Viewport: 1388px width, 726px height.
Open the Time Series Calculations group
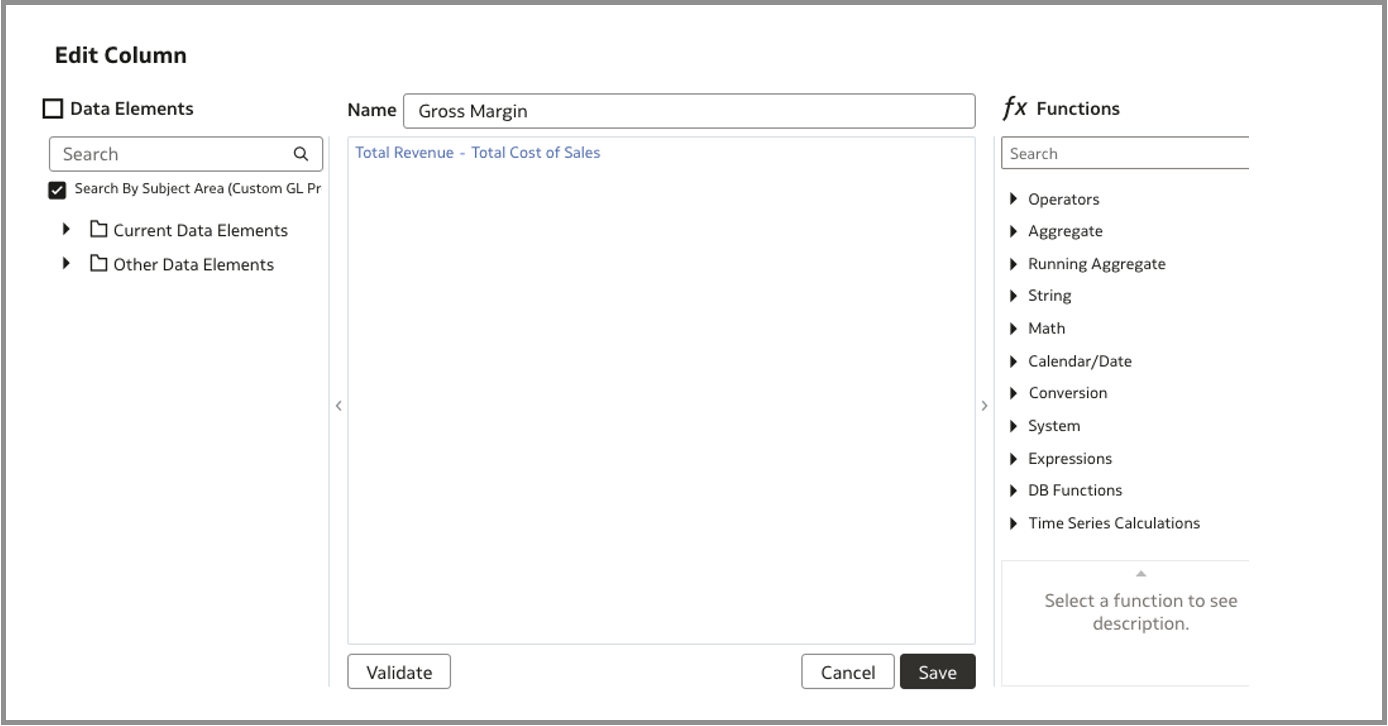pyautogui.click(x=1015, y=523)
